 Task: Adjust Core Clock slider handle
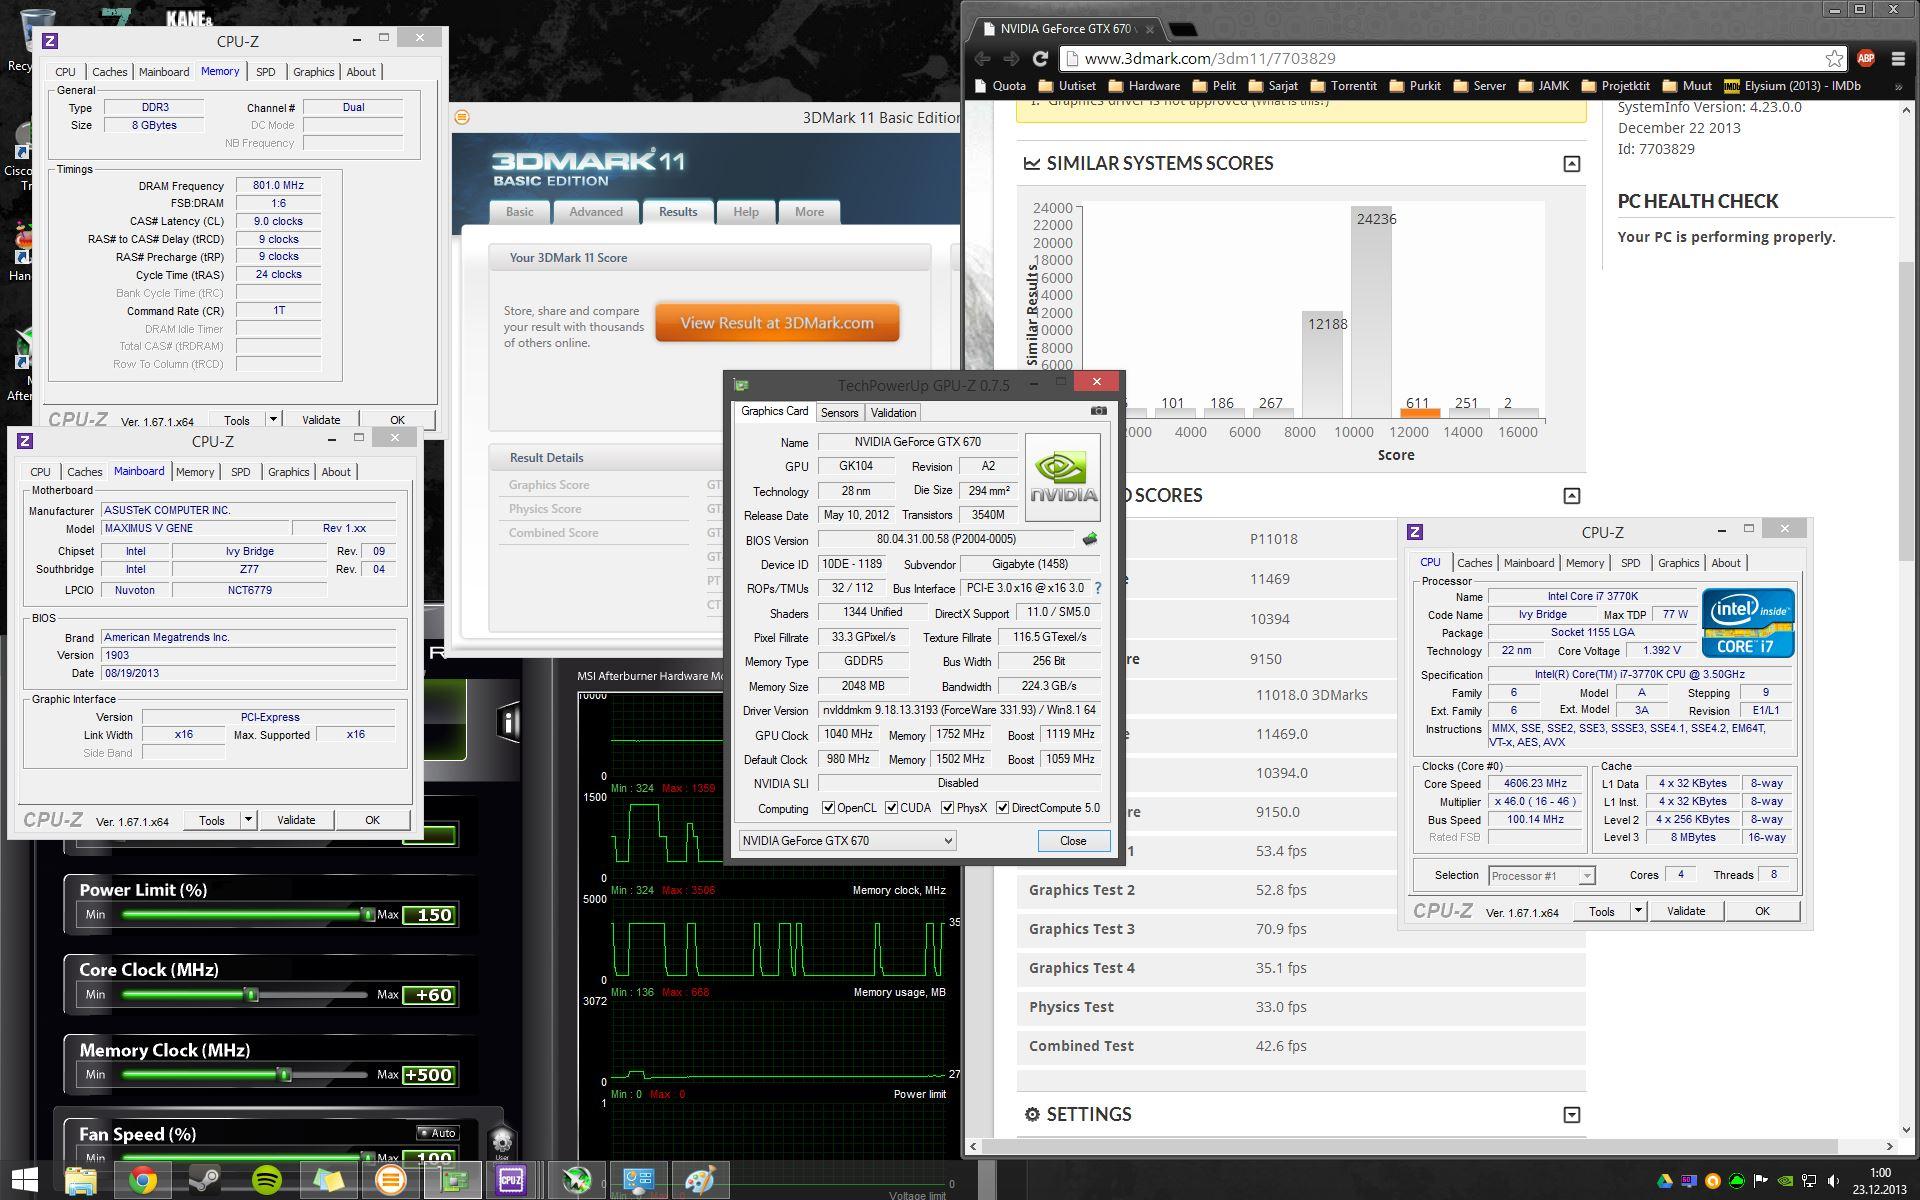point(252,995)
